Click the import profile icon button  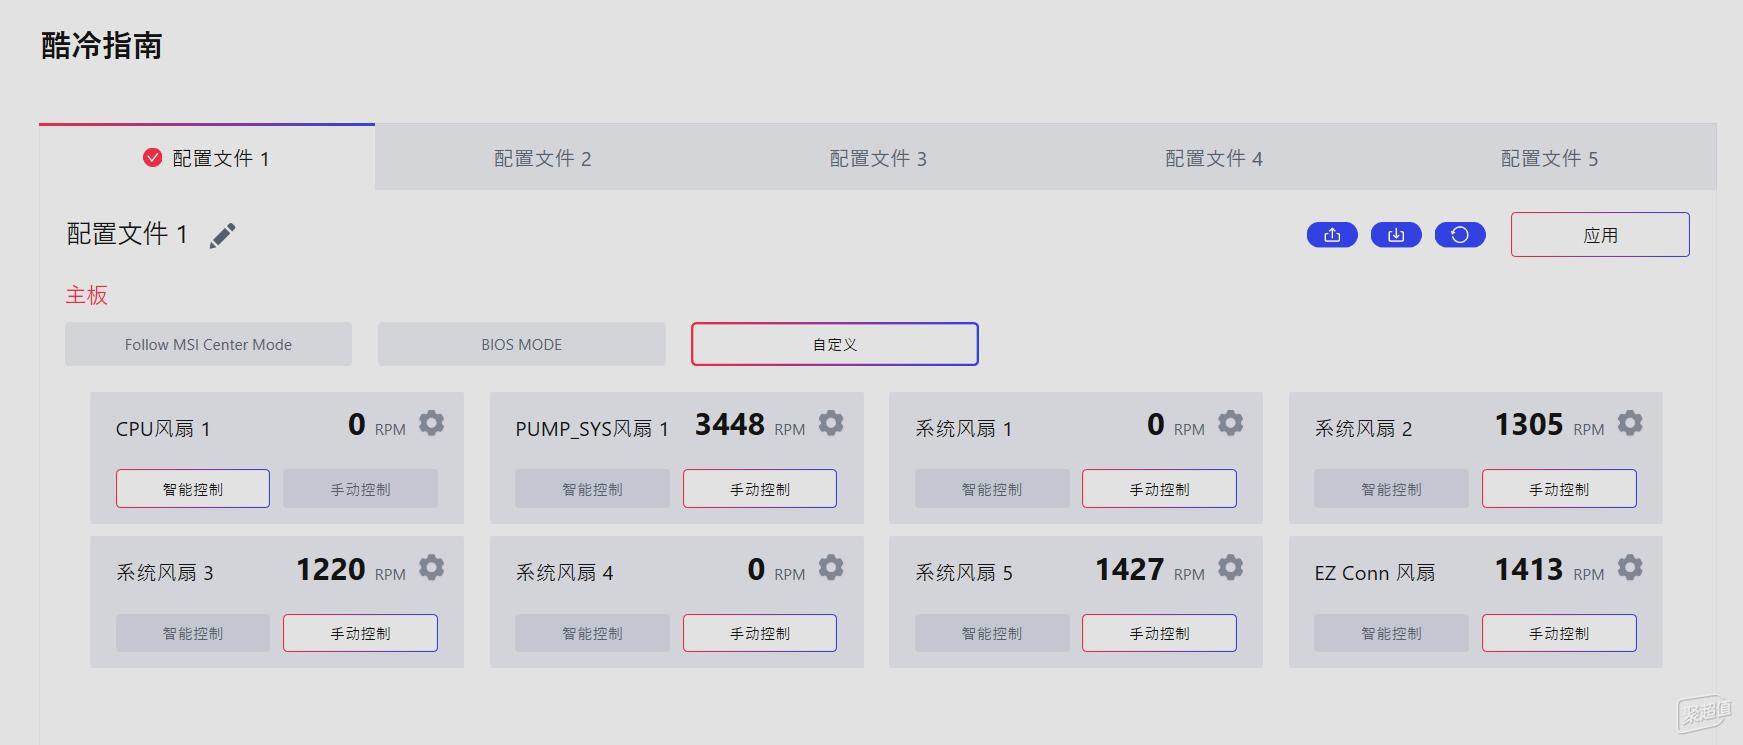[x=1395, y=235]
